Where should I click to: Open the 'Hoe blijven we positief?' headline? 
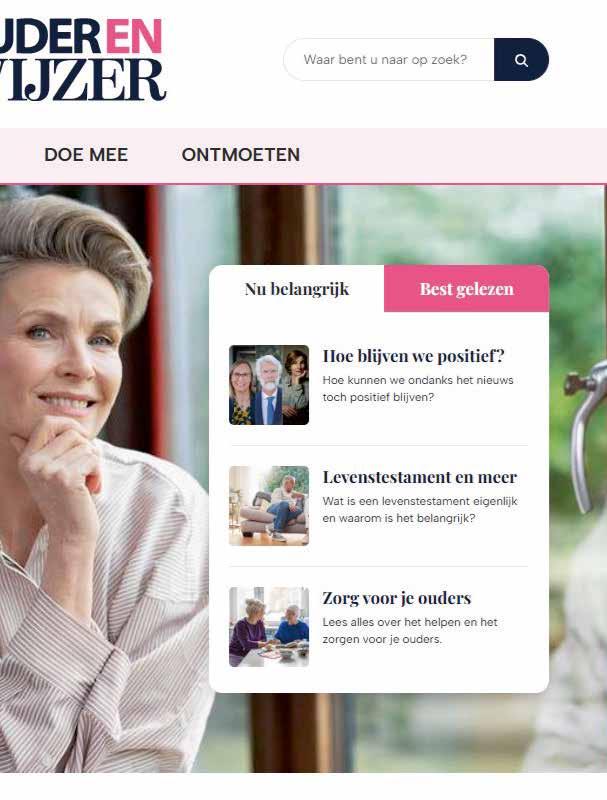(413, 356)
